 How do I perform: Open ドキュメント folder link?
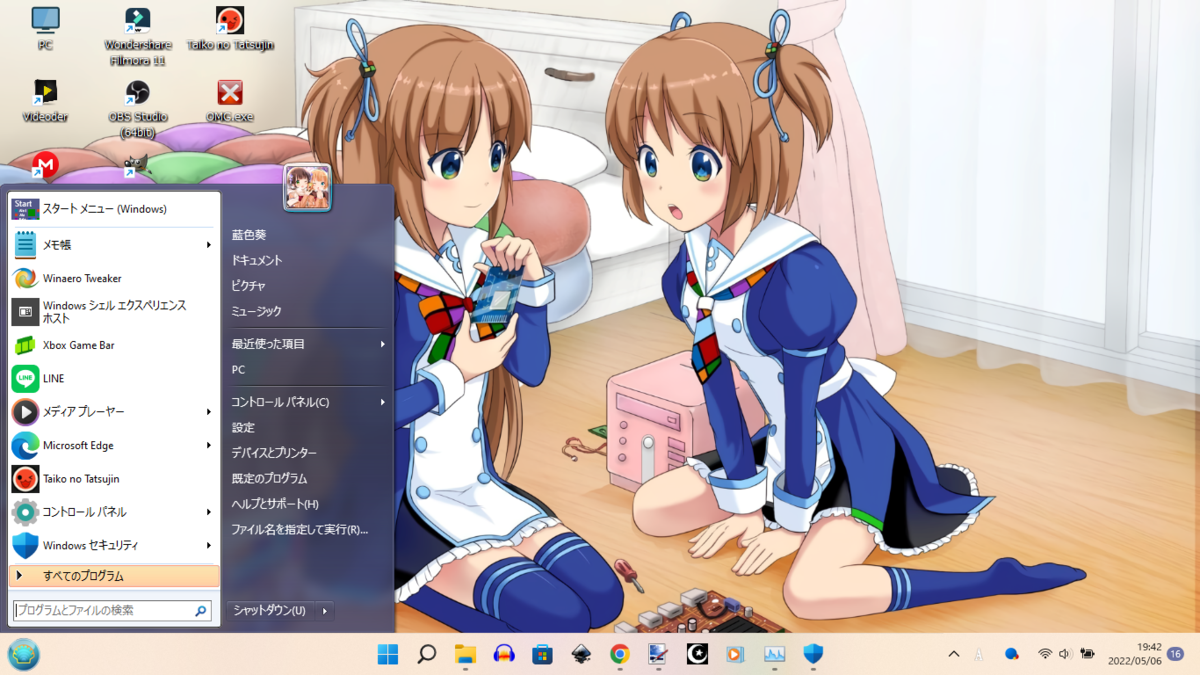[x=257, y=260]
